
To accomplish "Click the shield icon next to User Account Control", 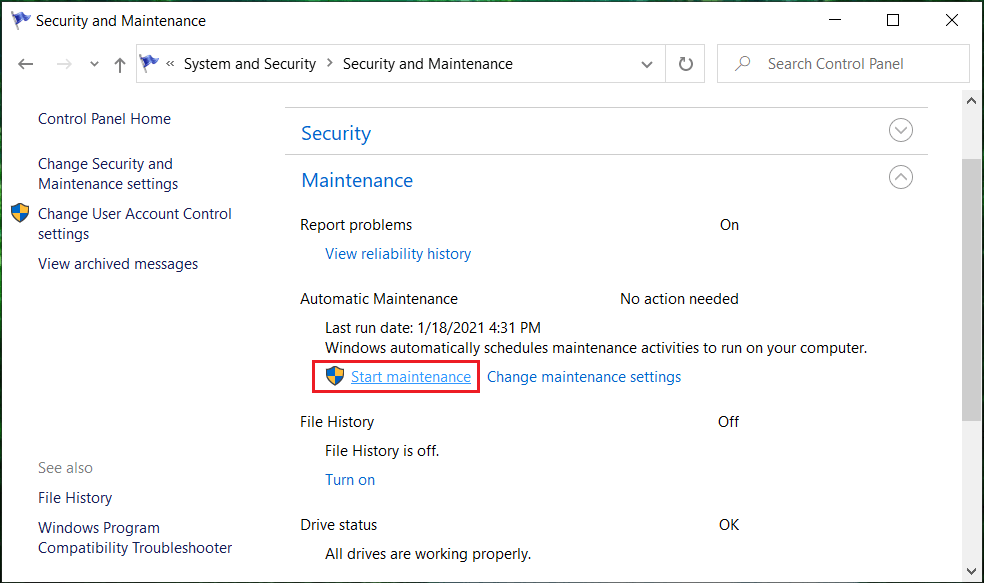I will [x=20, y=213].
